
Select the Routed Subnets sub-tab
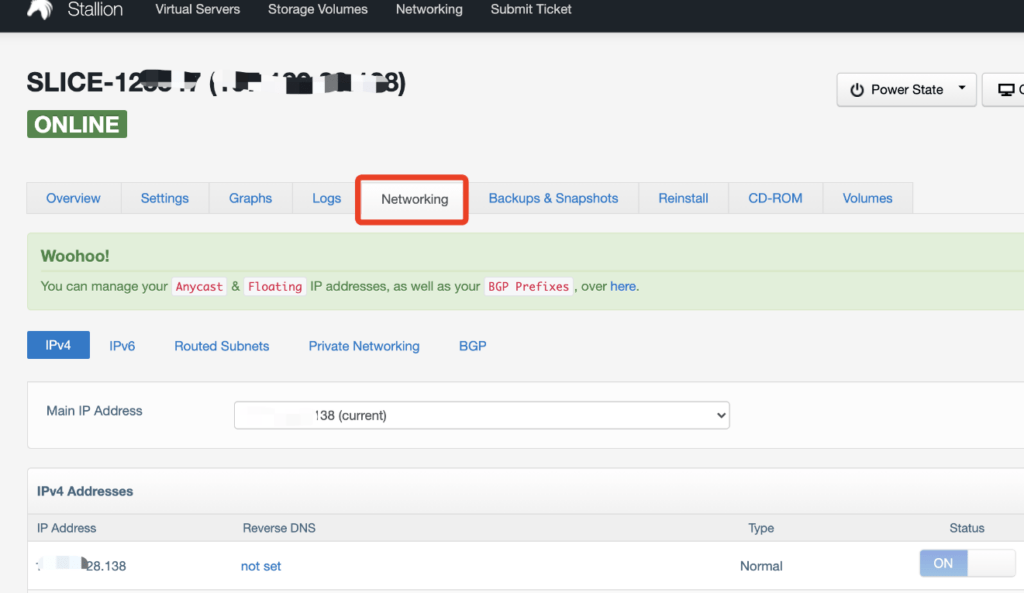pos(221,346)
